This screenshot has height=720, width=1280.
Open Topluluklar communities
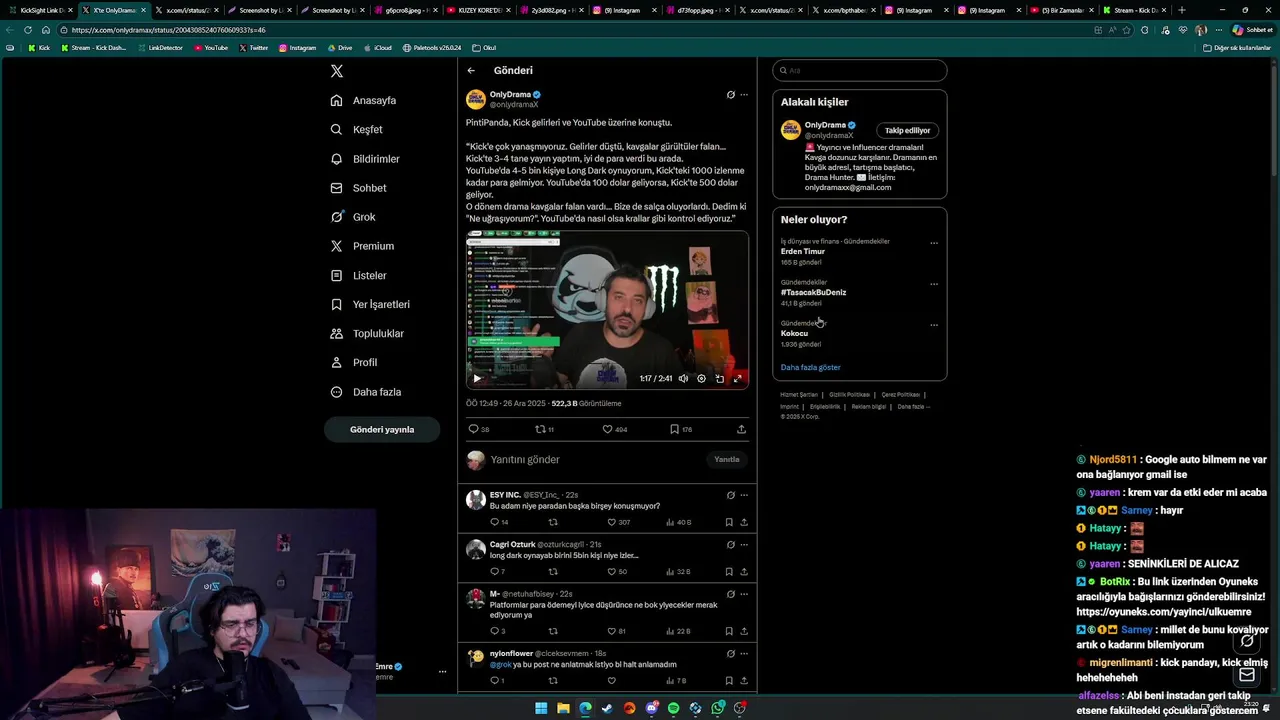(x=367, y=333)
